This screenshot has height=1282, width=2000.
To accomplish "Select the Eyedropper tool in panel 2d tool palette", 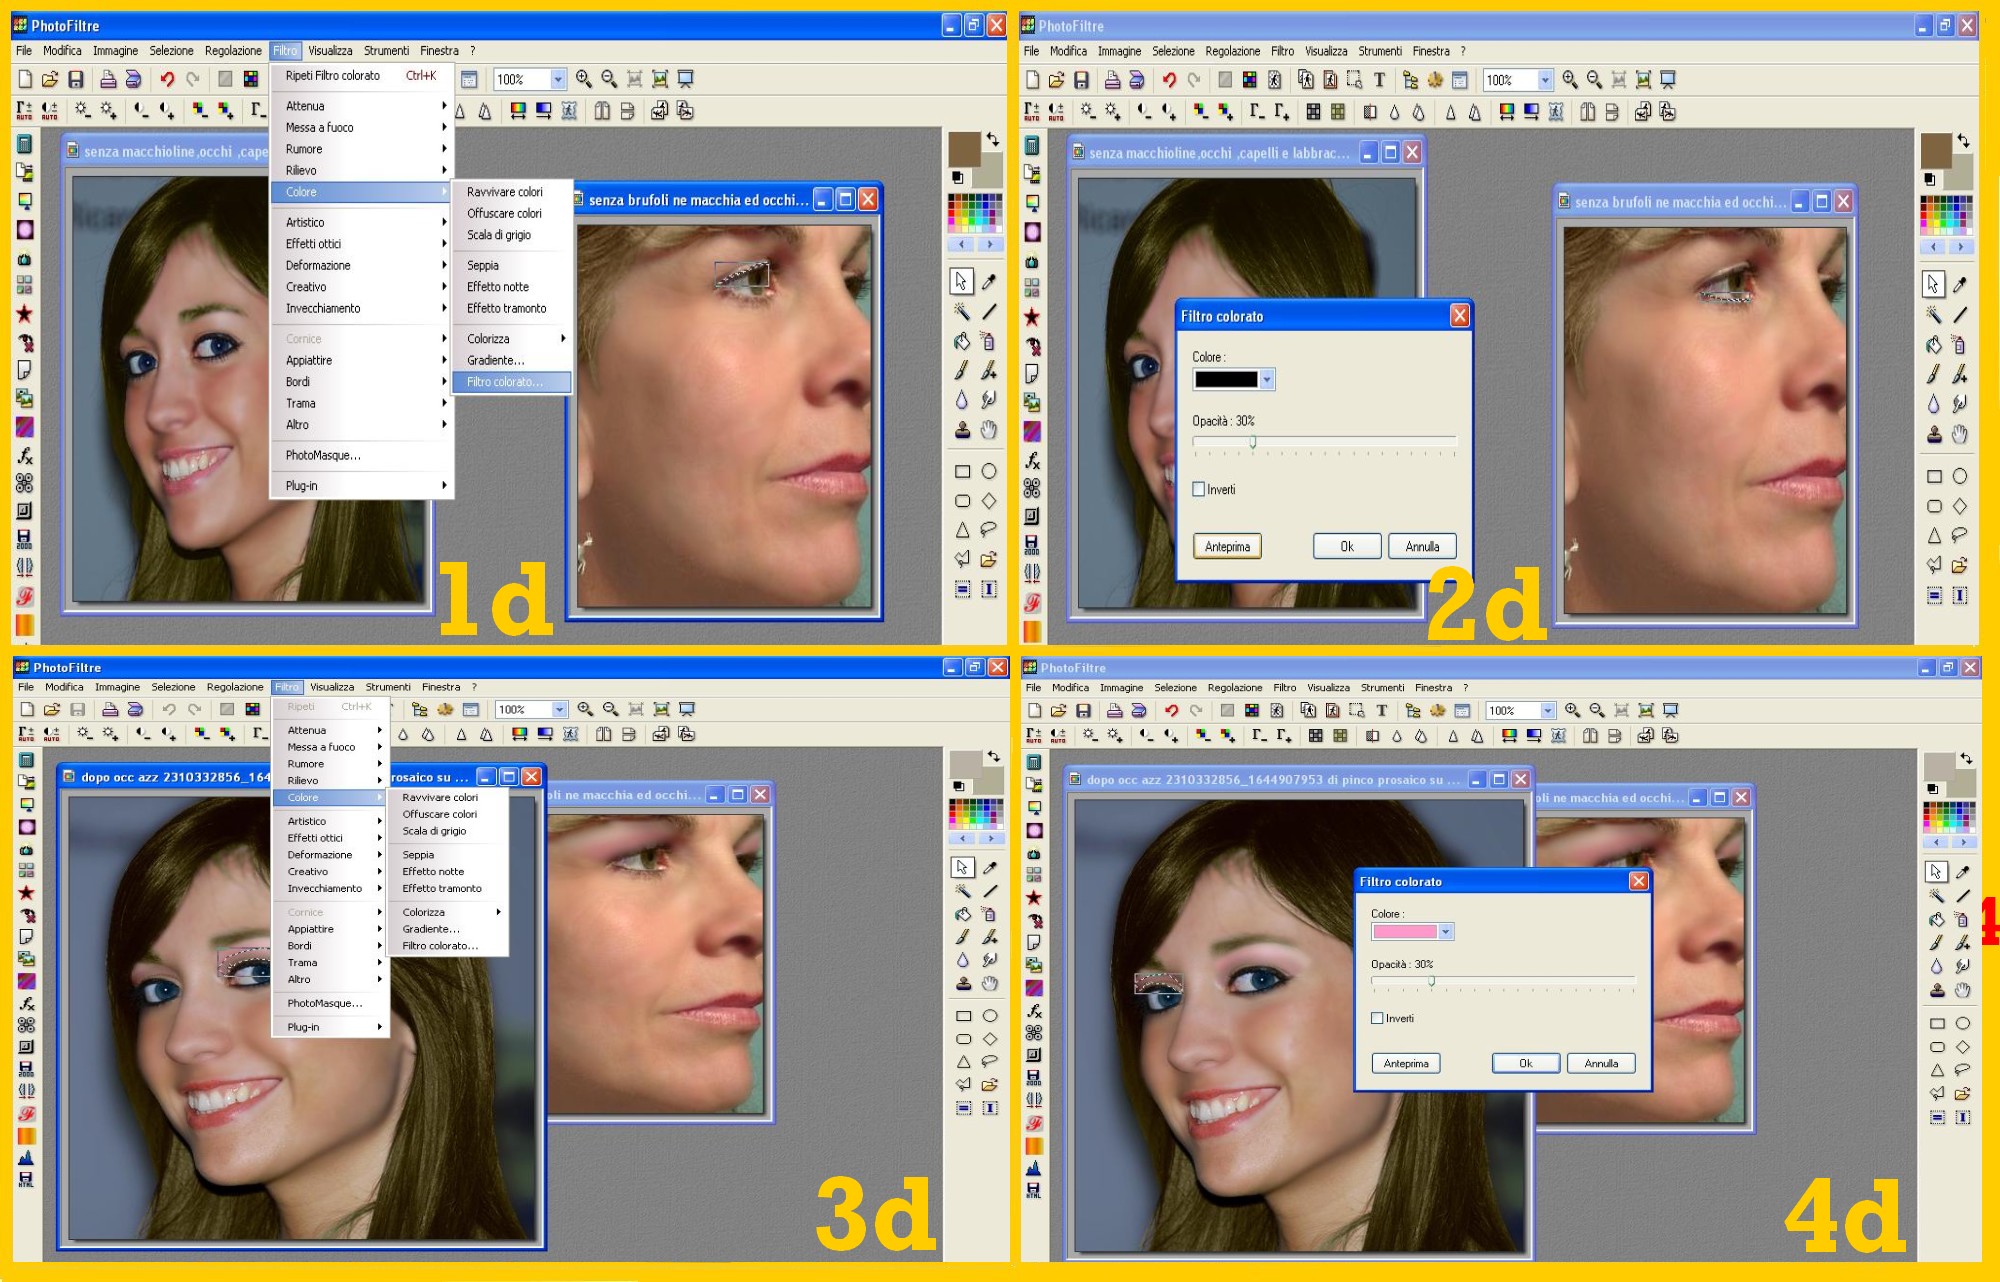I will (x=1960, y=284).
